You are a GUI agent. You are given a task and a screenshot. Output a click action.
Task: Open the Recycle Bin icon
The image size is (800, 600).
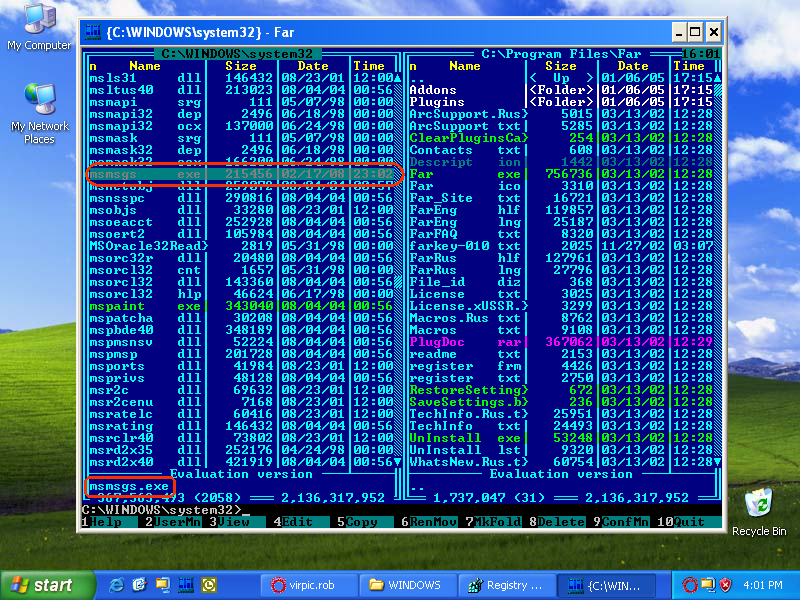pyautogui.click(x=759, y=512)
